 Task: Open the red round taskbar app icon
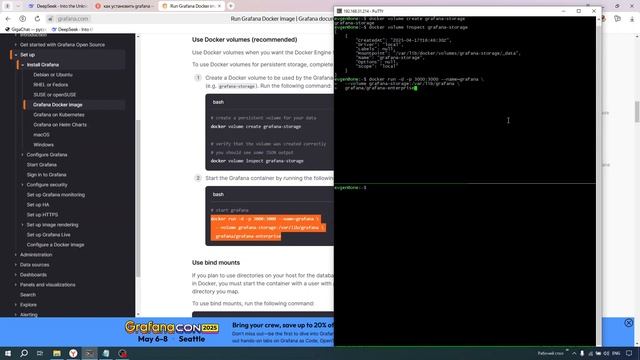click(x=122, y=353)
